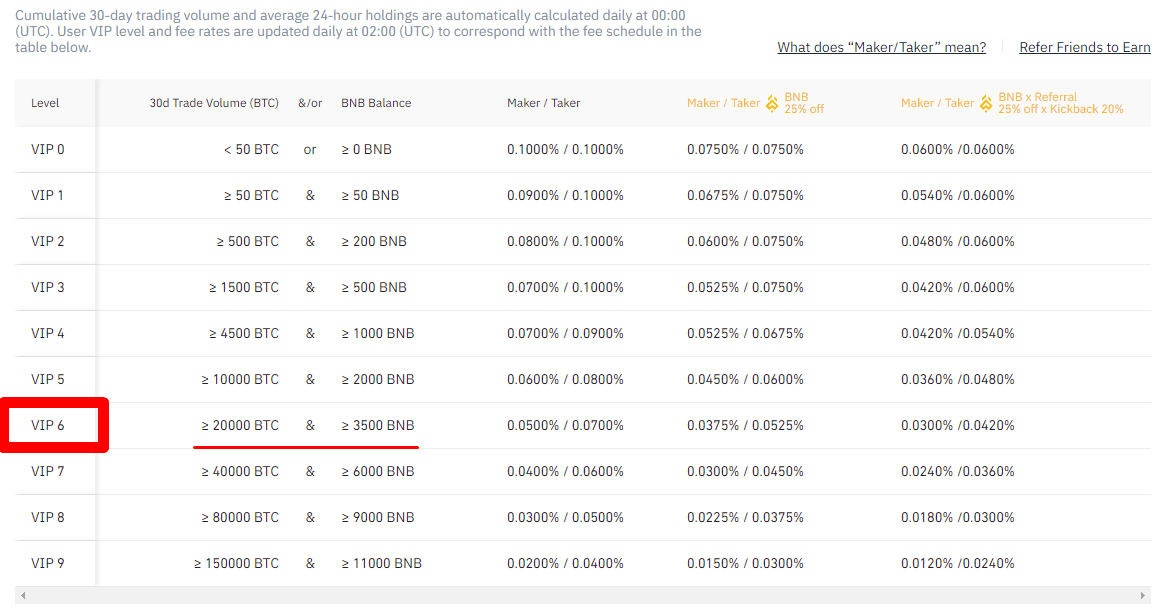Click the Maker / Taker BNB 25% off header
The width and height of the screenshot is (1166, 612).
coord(756,103)
